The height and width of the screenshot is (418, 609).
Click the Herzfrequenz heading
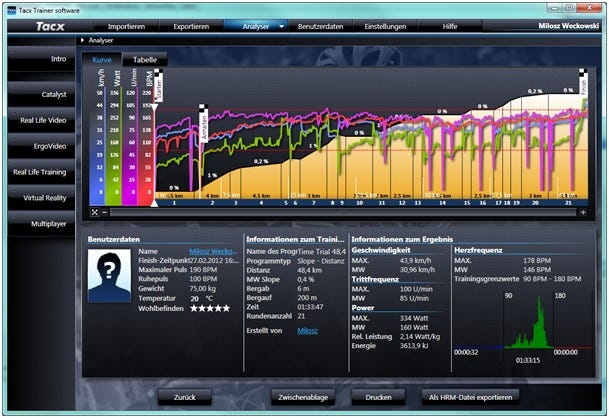(478, 251)
